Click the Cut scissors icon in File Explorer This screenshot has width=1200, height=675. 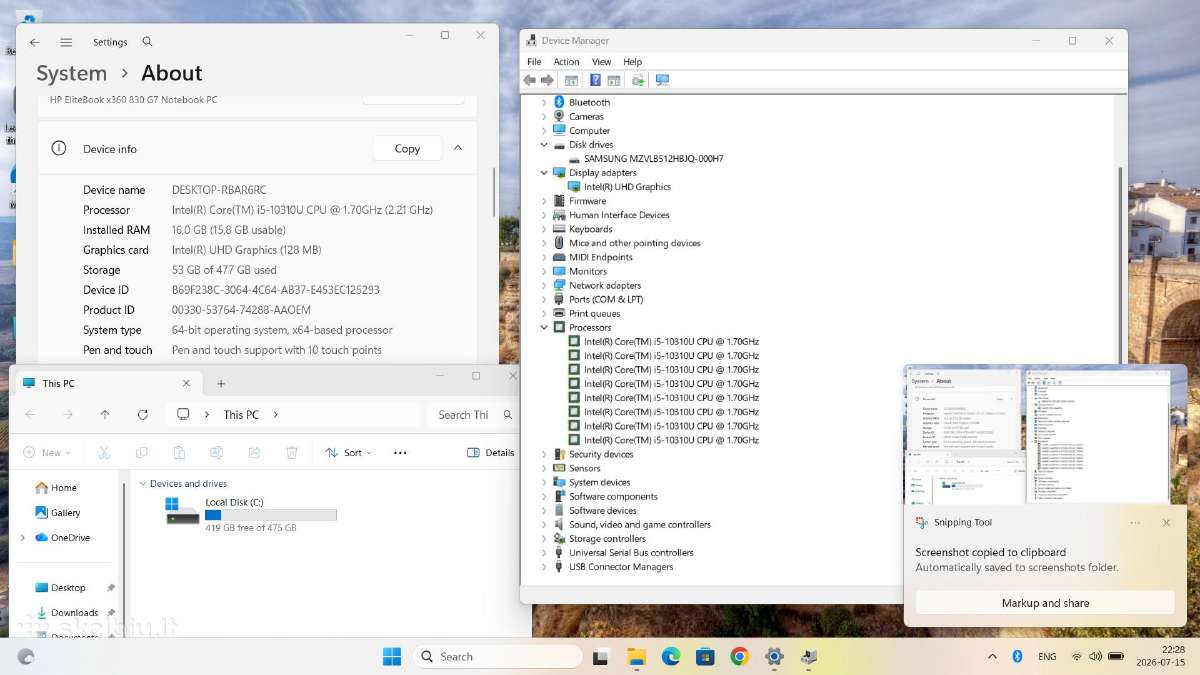[104, 452]
